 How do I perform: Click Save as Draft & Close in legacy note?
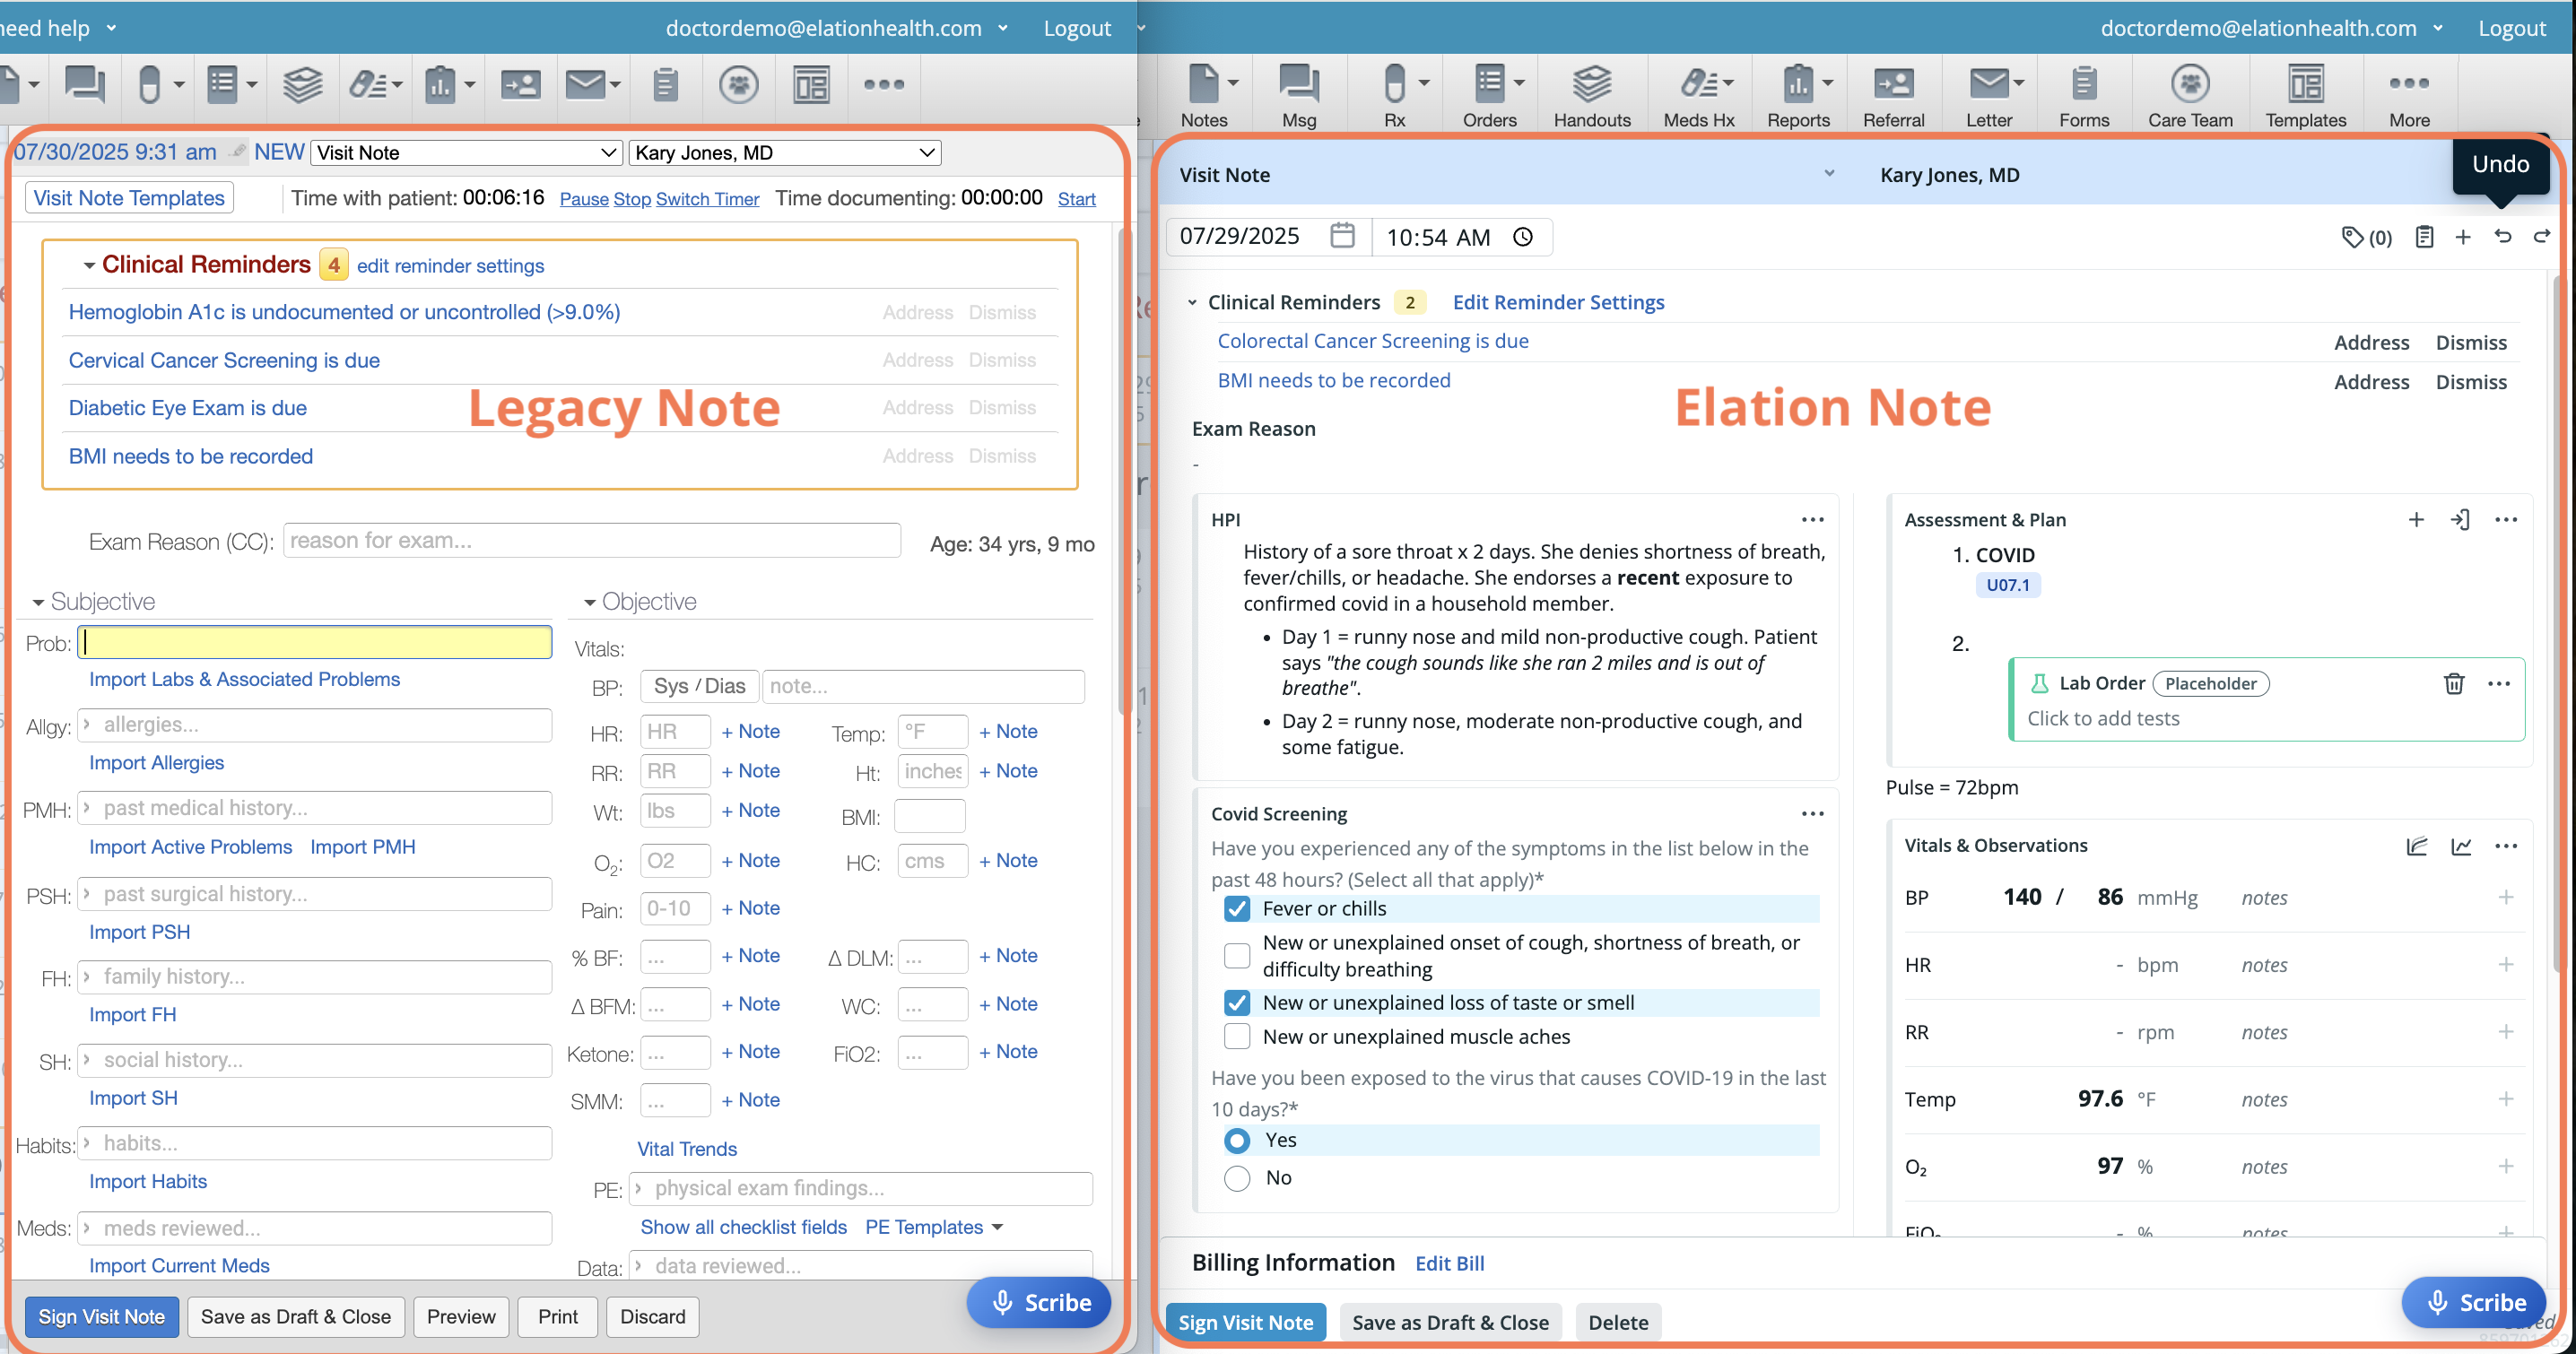pos(295,1317)
